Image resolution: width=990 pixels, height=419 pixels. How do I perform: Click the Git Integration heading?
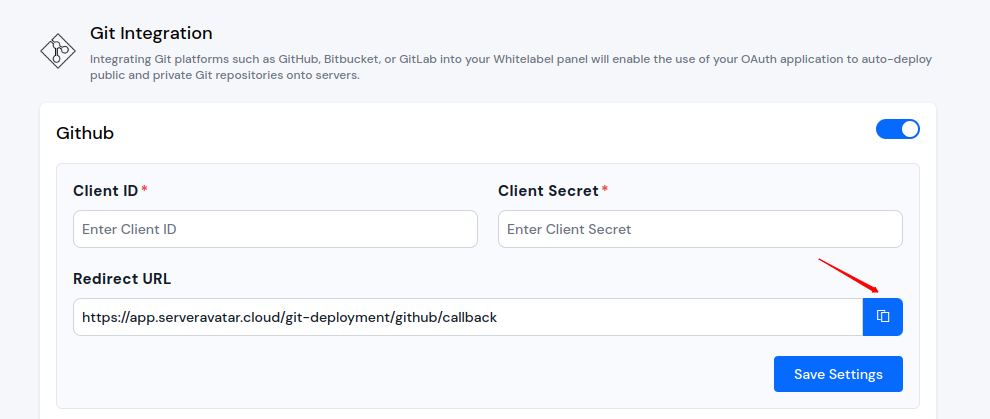tap(151, 33)
